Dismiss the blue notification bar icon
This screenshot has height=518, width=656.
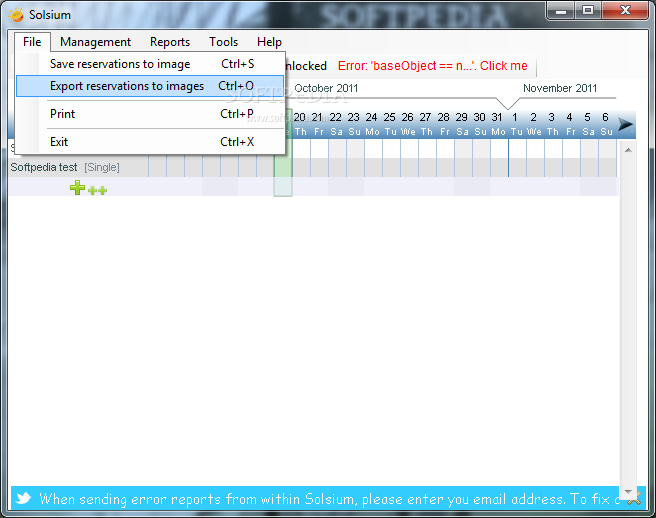[x=634, y=498]
